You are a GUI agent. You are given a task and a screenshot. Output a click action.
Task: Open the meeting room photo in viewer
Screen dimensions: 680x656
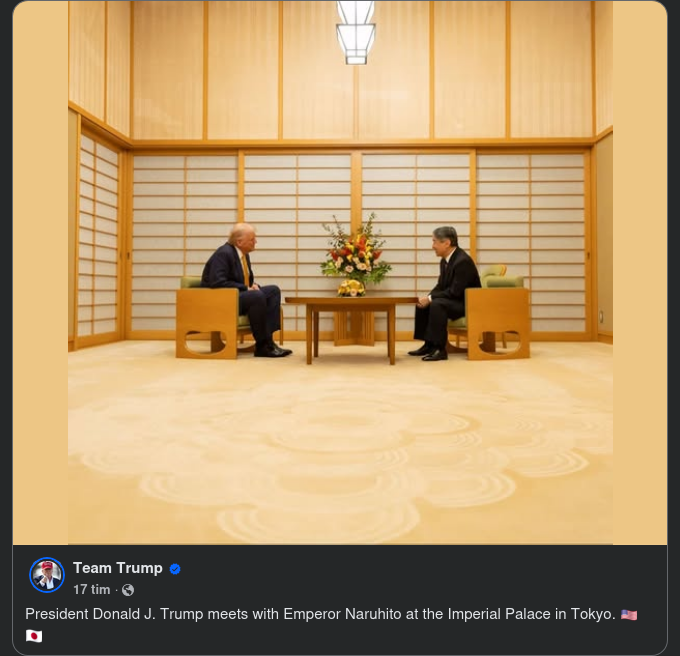340,272
